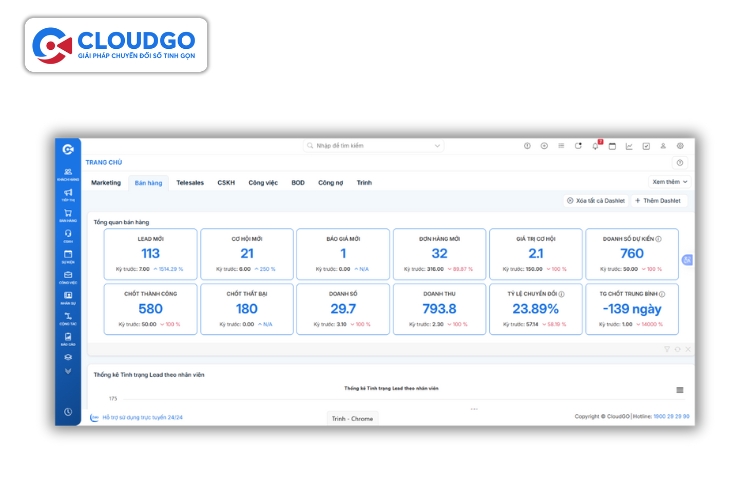Click the clock icon at sidebar bottom
Viewport: 750px width, 500px height.
click(x=68, y=412)
